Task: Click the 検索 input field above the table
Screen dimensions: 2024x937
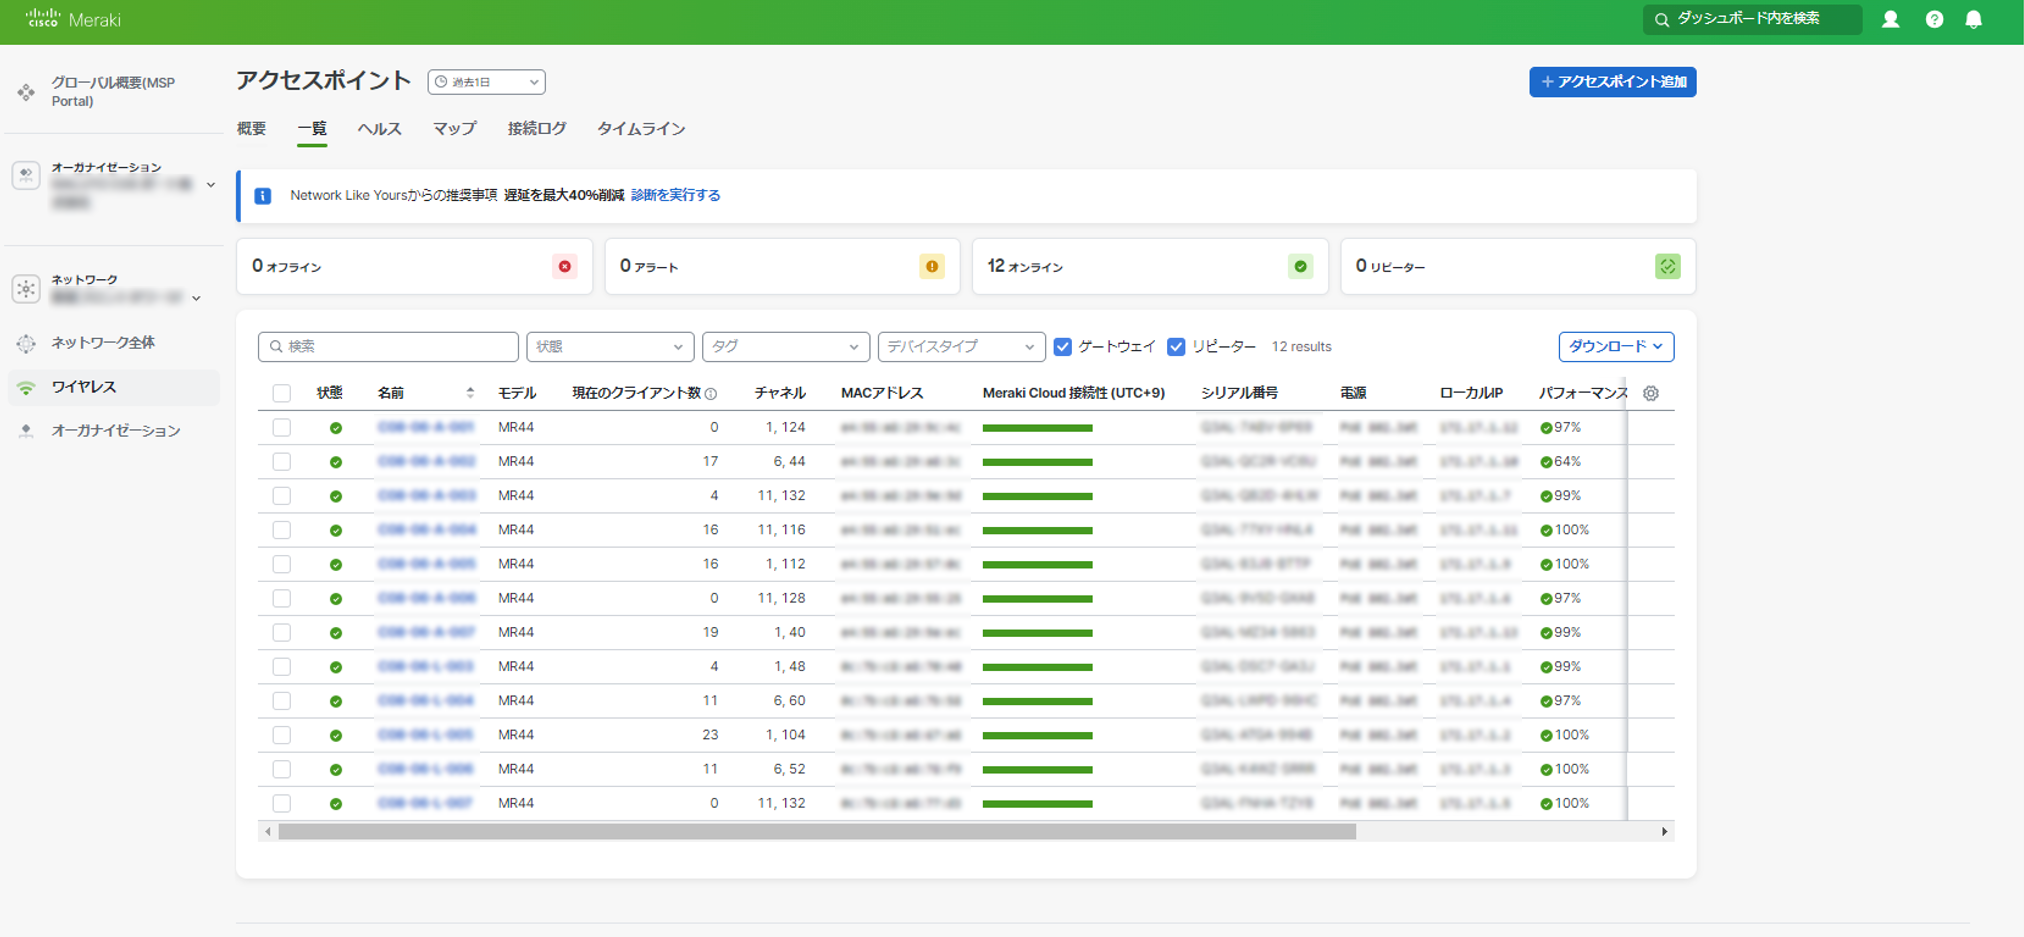Action: click(388, 347)
